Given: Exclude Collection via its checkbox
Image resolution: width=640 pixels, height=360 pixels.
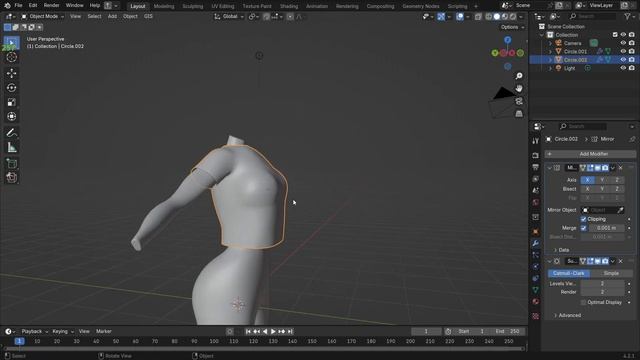Looking at the screenshot, I should [x=615, y=35].
